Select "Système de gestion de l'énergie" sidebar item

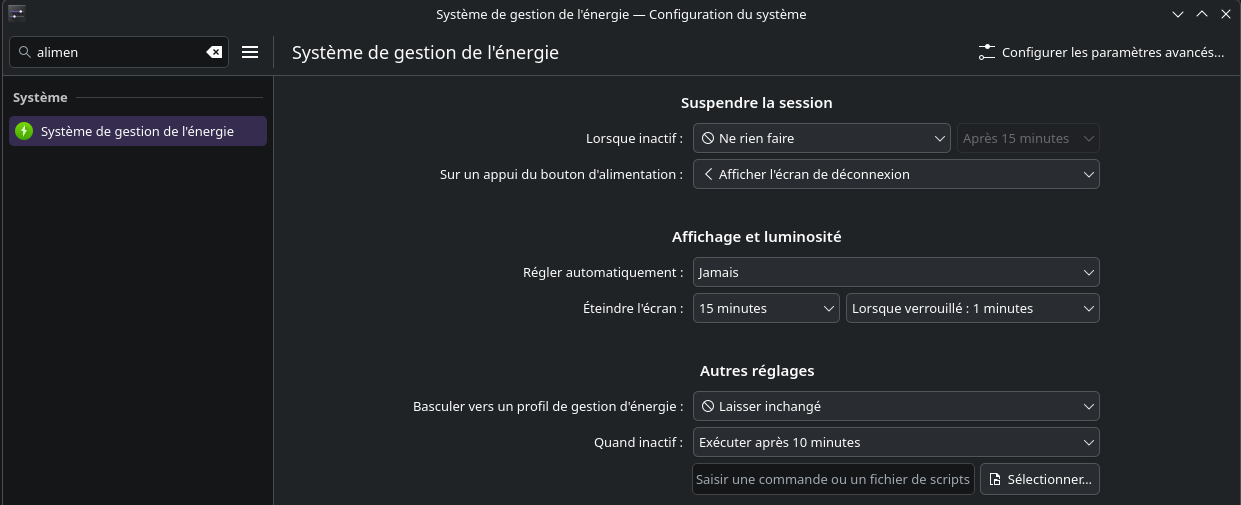tap(138, 131)
